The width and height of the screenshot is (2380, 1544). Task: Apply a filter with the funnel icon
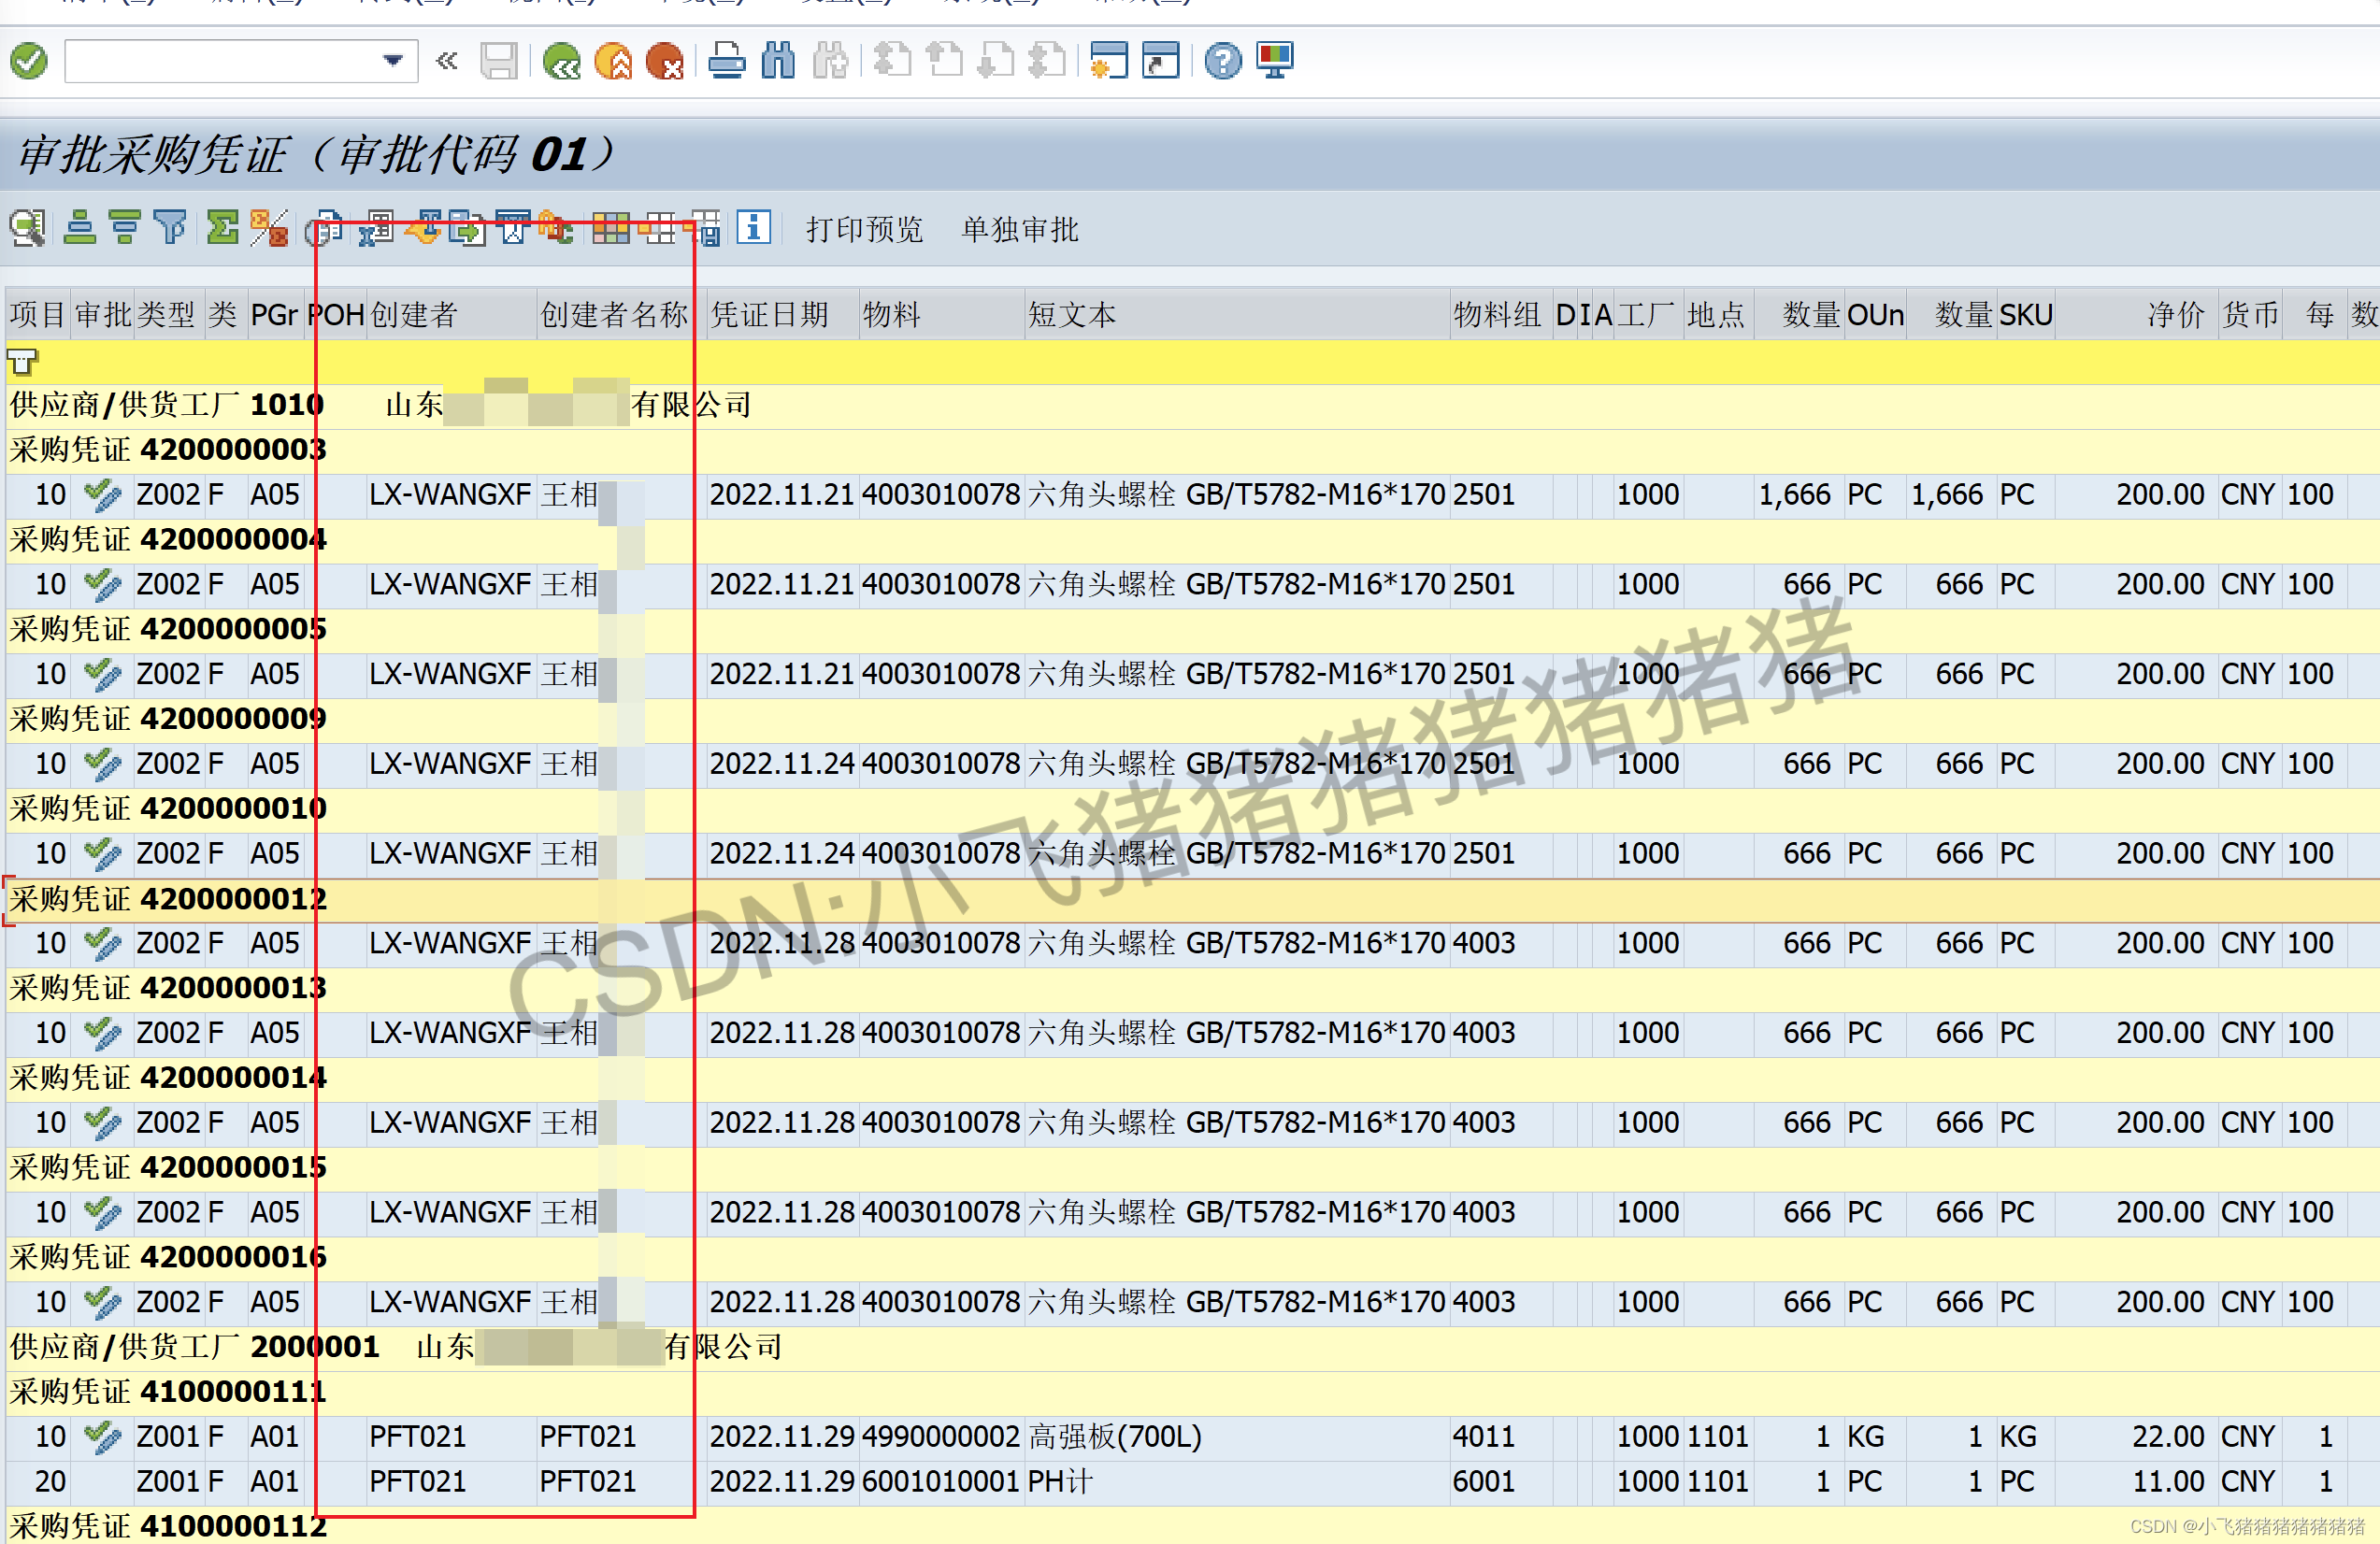pyautogui.click(x=169, y=229)
